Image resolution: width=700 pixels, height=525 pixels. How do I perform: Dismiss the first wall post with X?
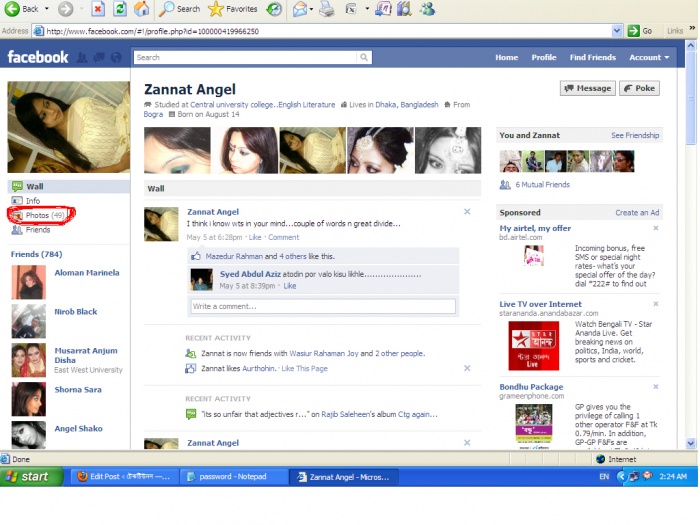[467, 212]
